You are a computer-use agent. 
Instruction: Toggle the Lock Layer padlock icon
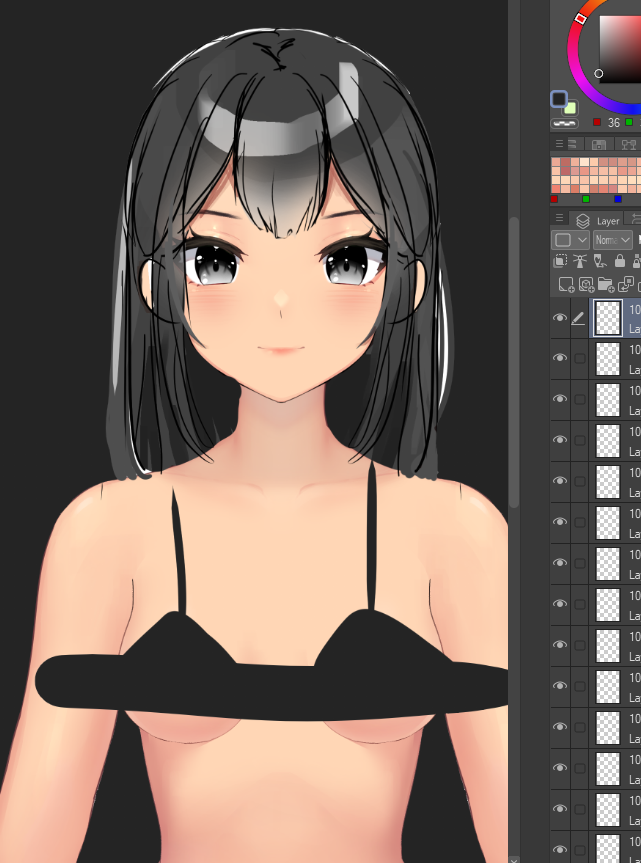(620, 261)
